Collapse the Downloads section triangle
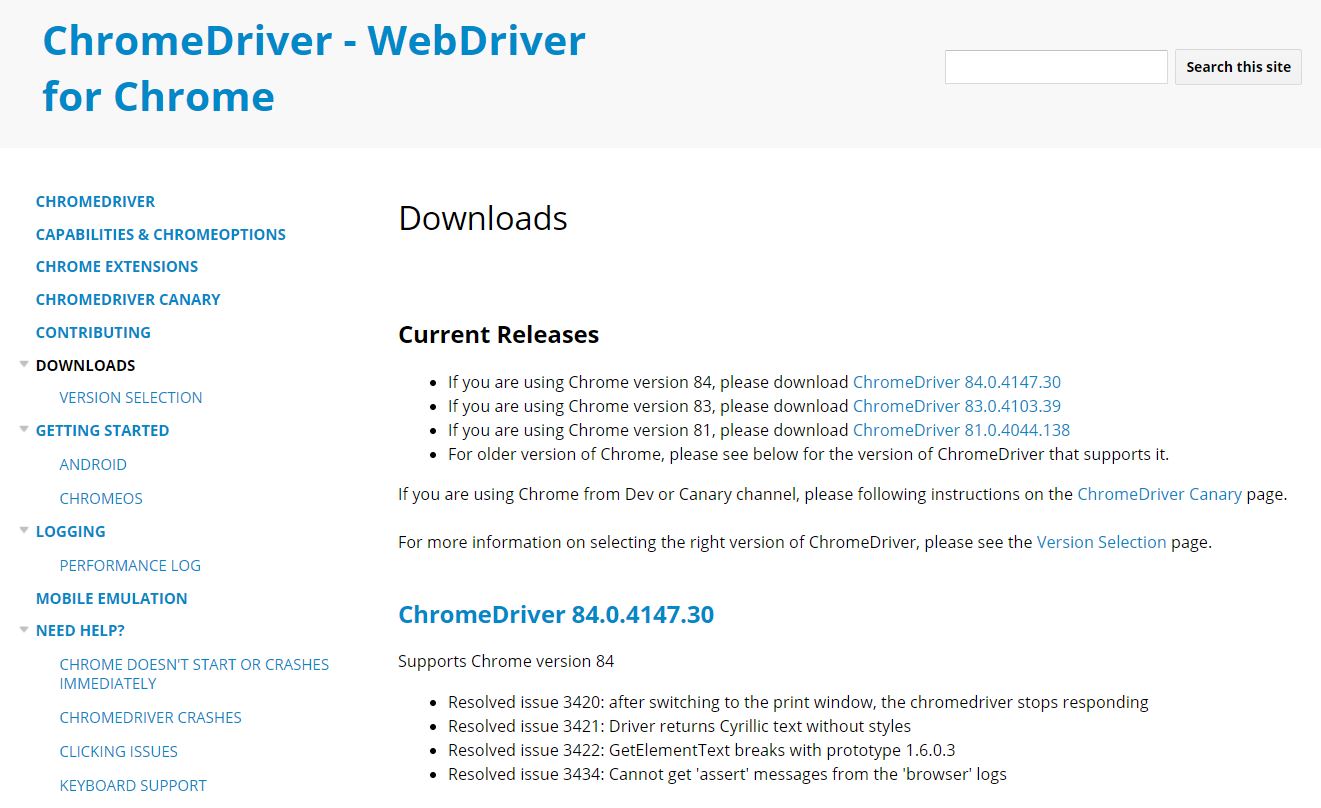 click(24, 364)
